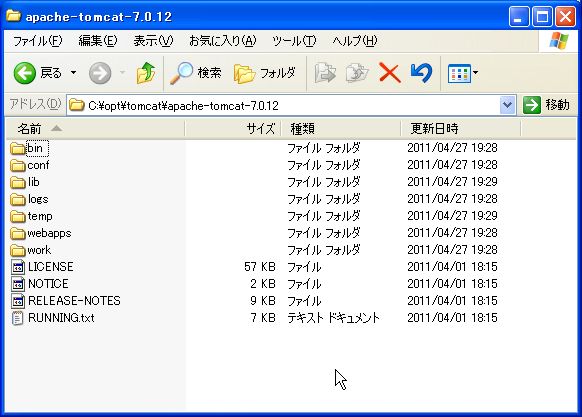Click the Windows flag logo

click(559, 41)
